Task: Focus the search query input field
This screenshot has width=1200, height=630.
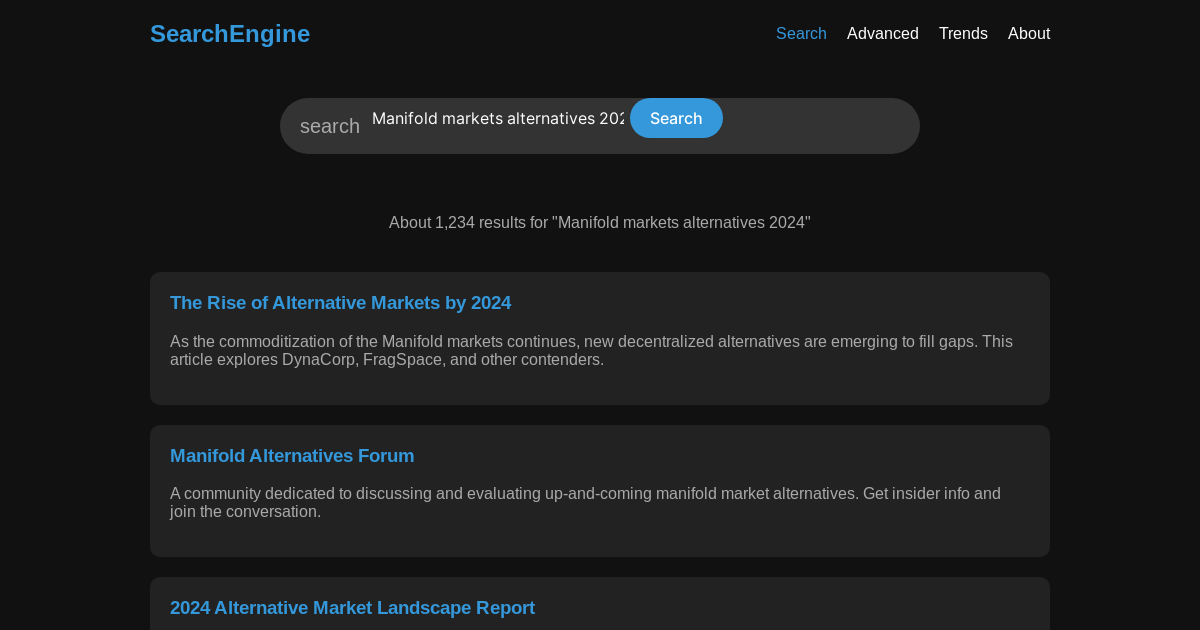Action: [x=497, y=119]
